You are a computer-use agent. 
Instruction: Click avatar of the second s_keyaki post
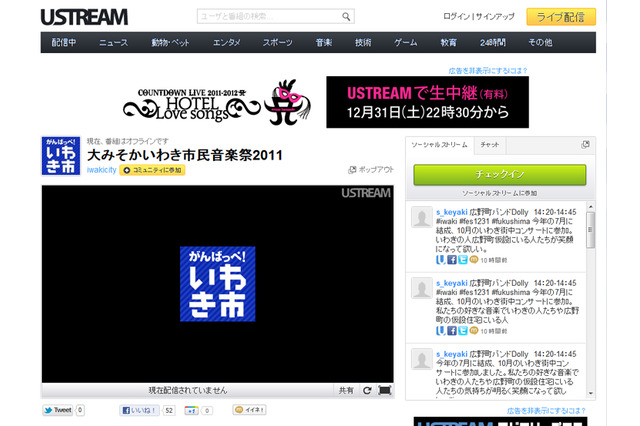click(422, 288)
